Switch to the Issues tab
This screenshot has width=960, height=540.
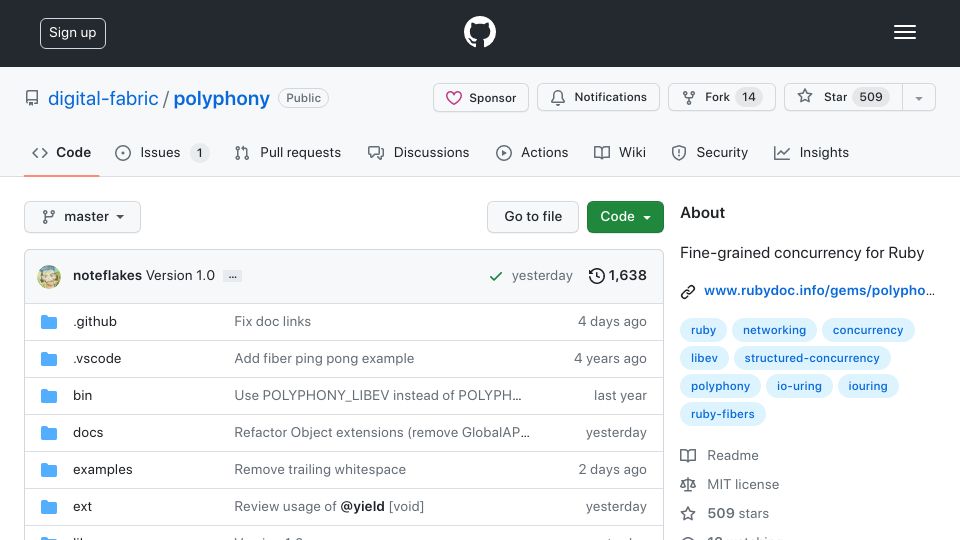(x=162, y=152)
